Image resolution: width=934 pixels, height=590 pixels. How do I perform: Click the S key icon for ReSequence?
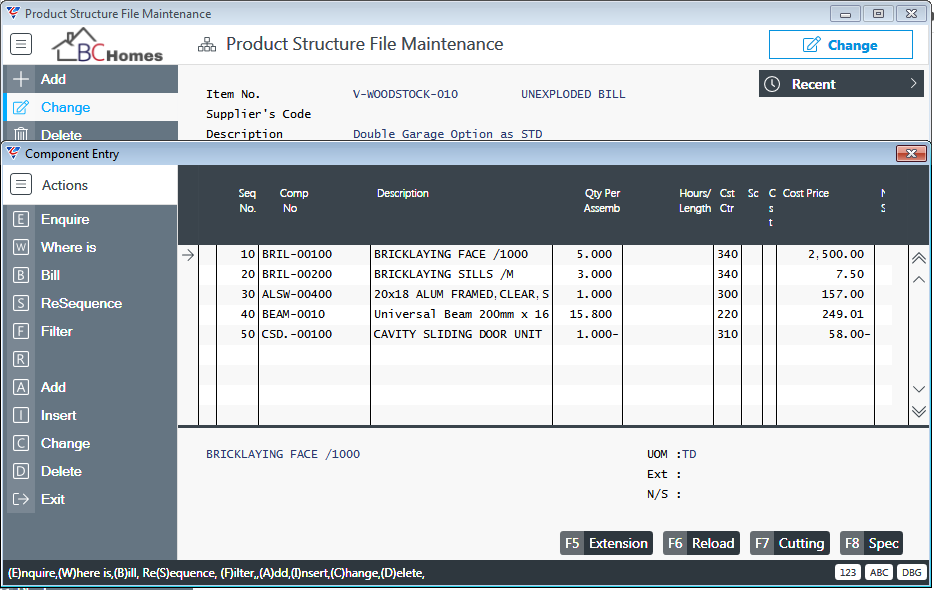coord(21,303)
